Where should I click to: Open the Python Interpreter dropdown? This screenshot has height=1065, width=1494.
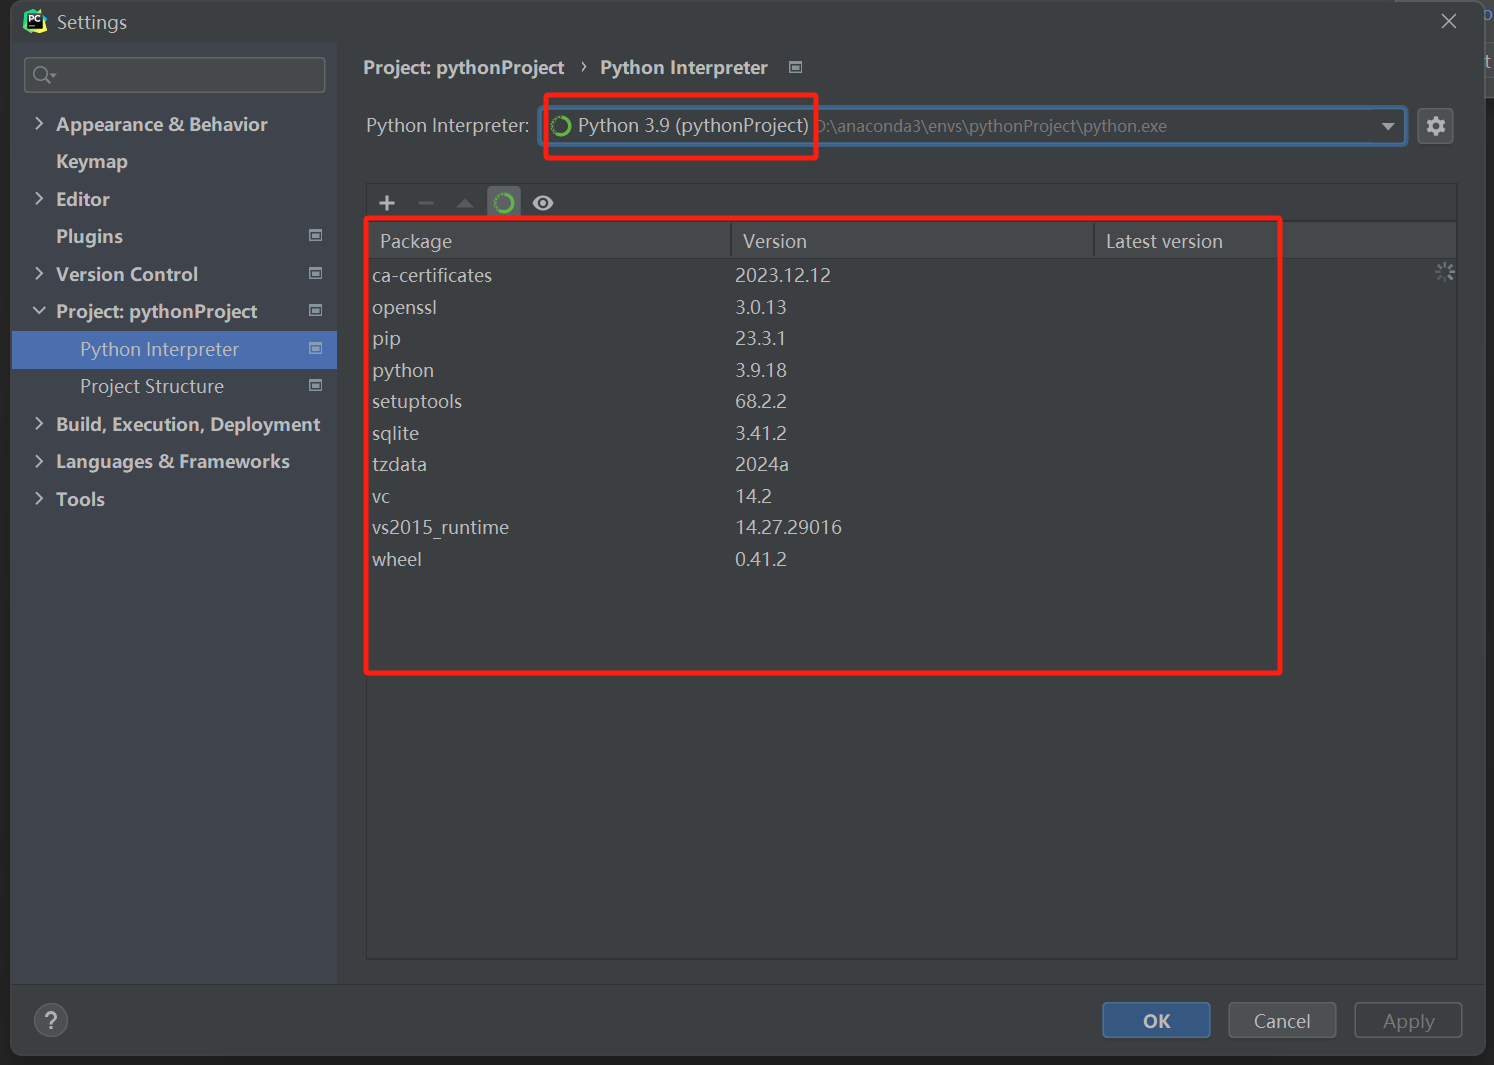tap(1388, 126)
